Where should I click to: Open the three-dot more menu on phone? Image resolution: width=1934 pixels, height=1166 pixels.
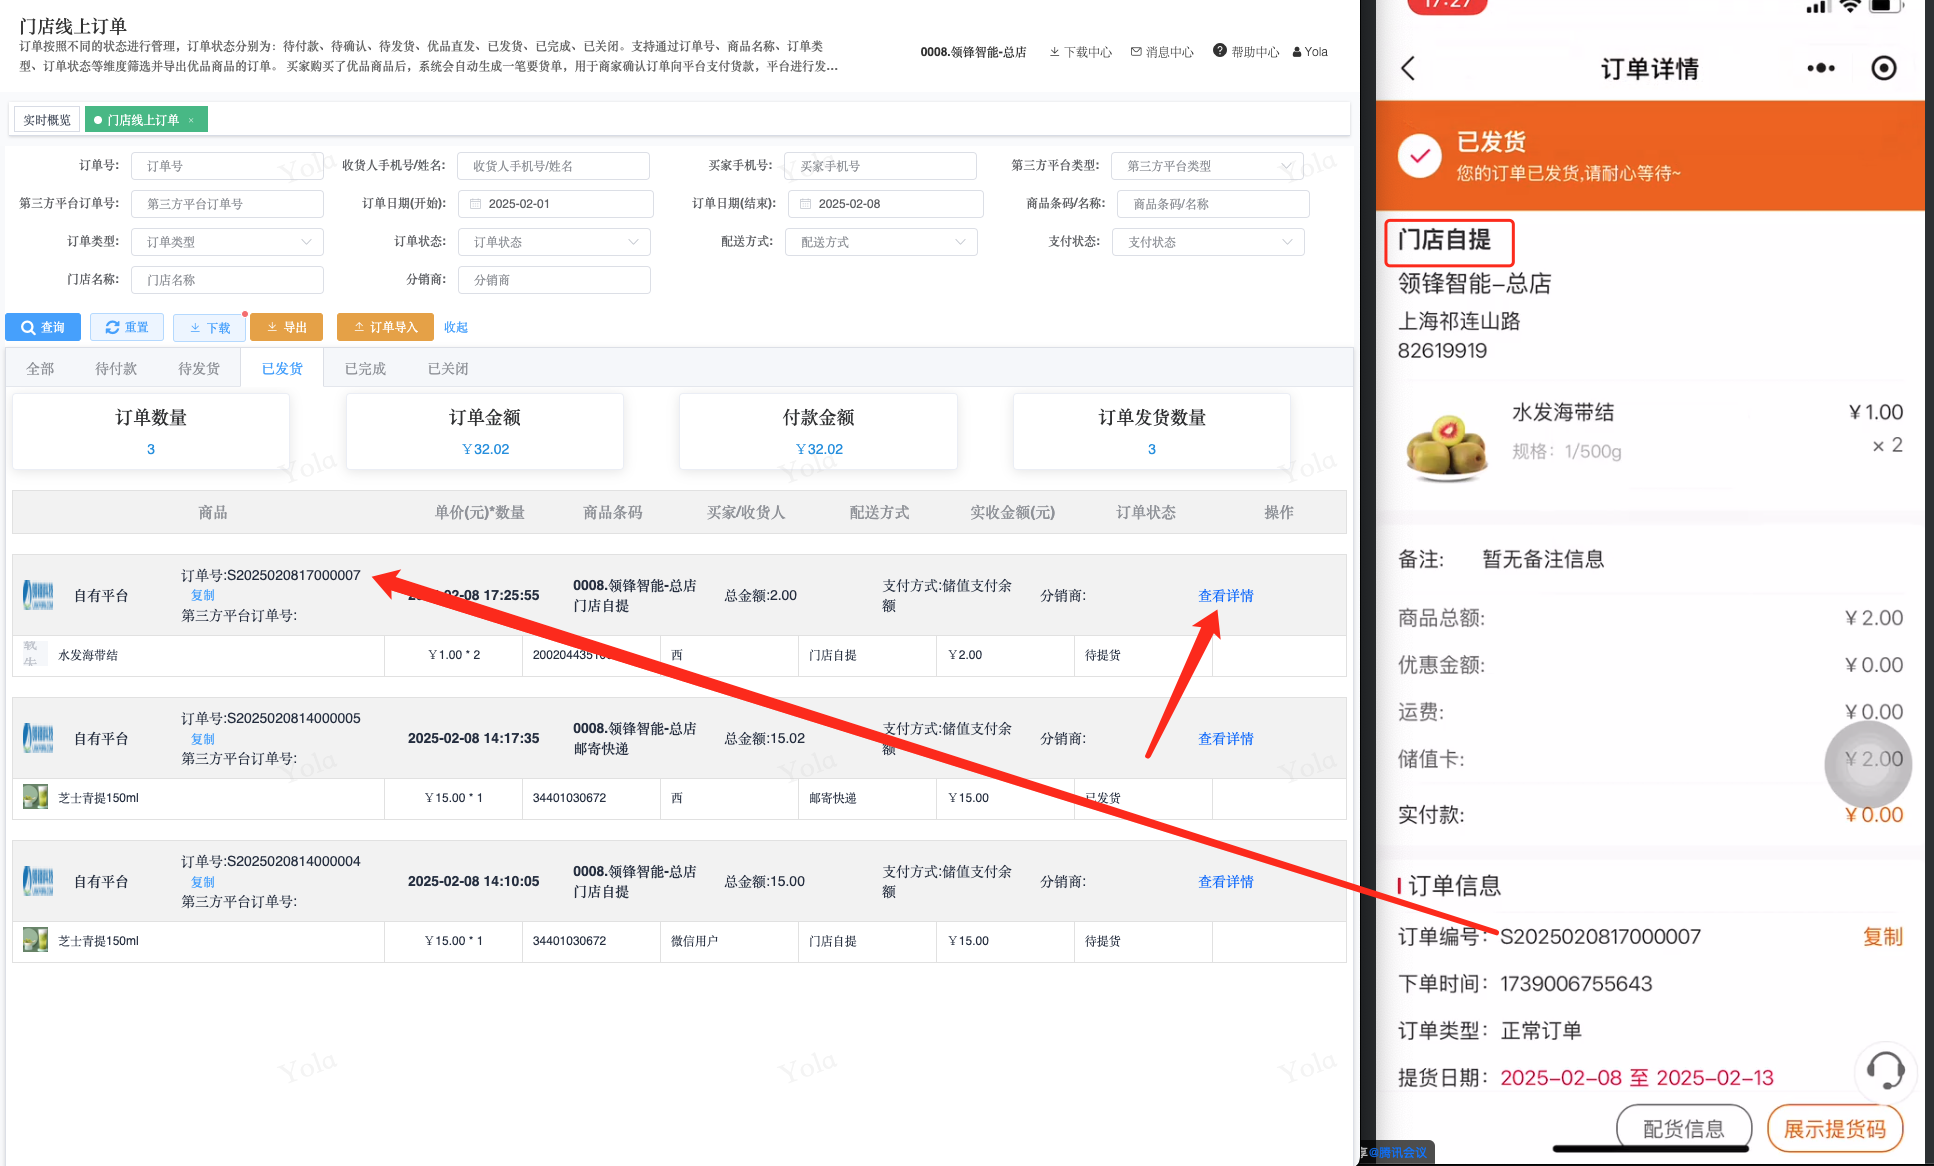pos(1820,69)
